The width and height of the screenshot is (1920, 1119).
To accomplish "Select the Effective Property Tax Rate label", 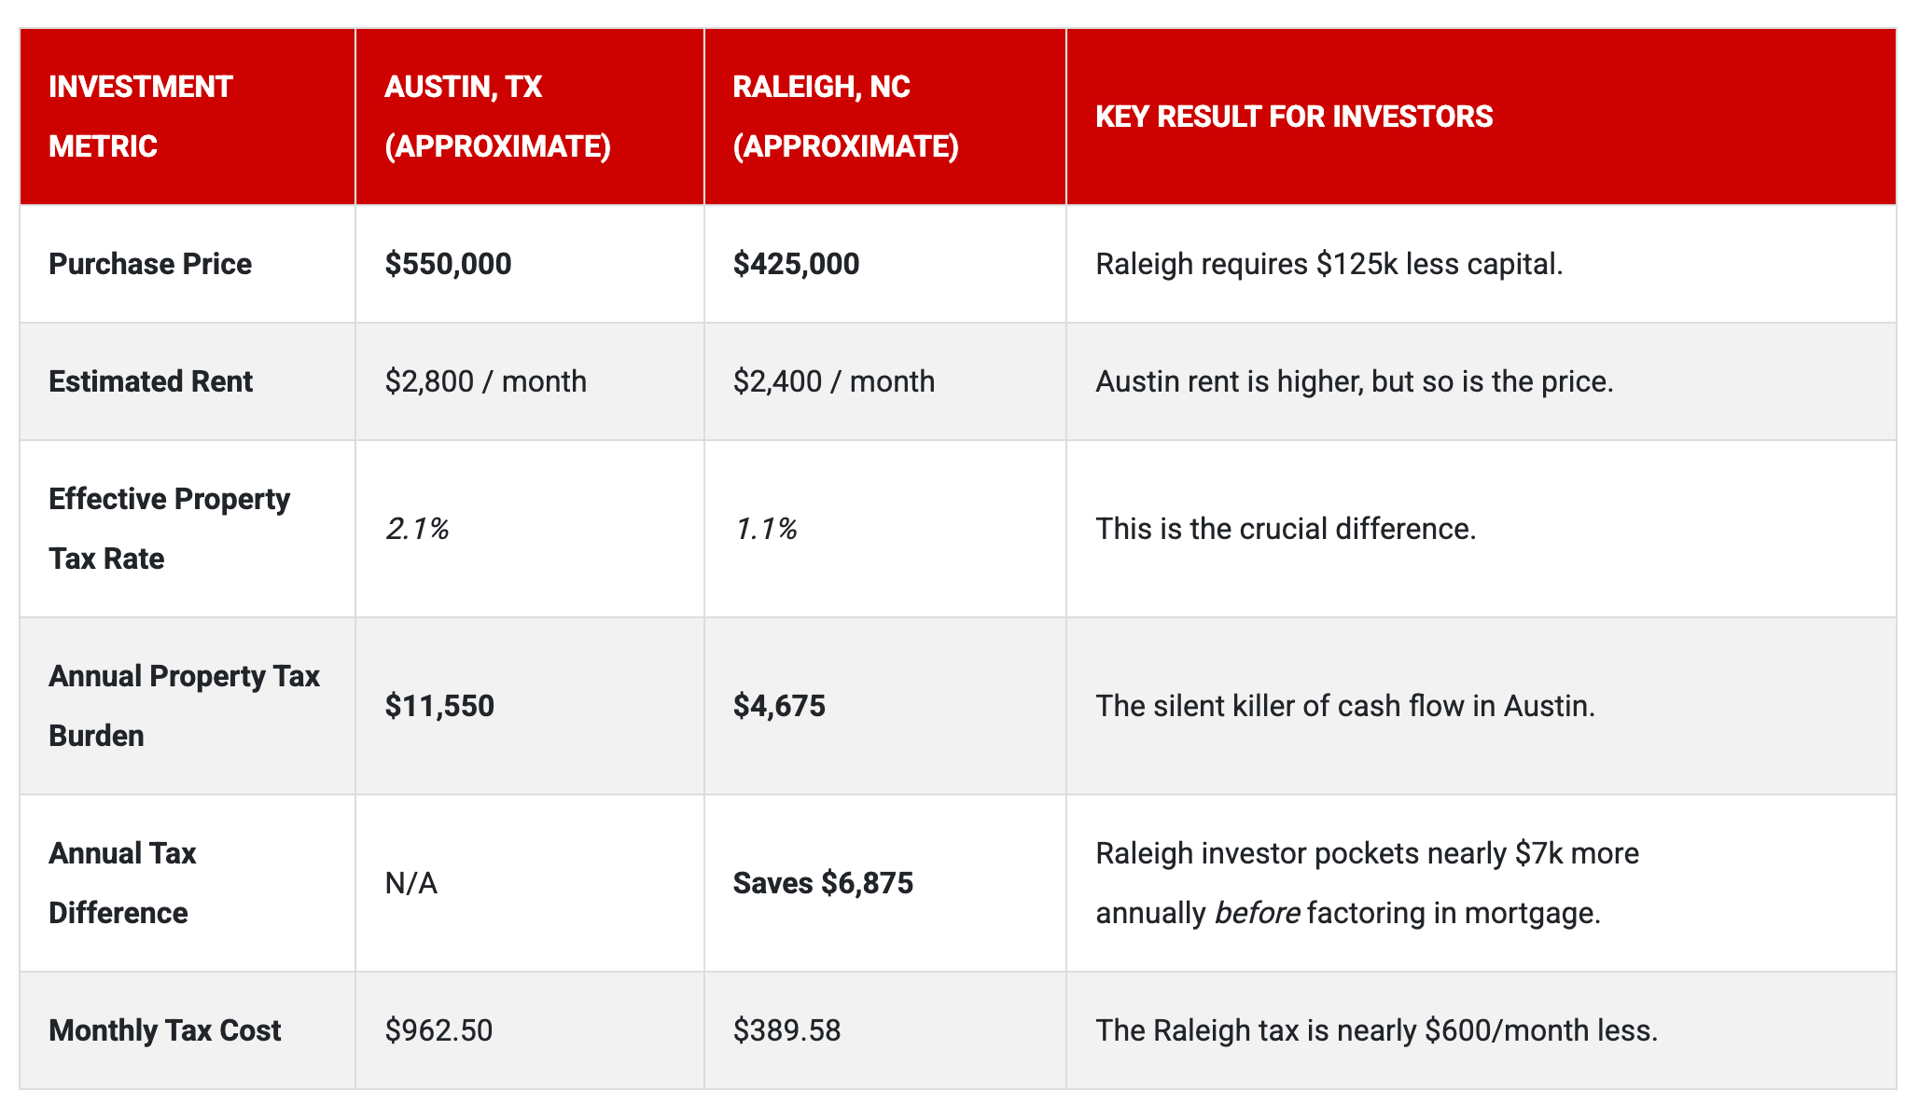I will pyautogui.click(x=169, y=528).
